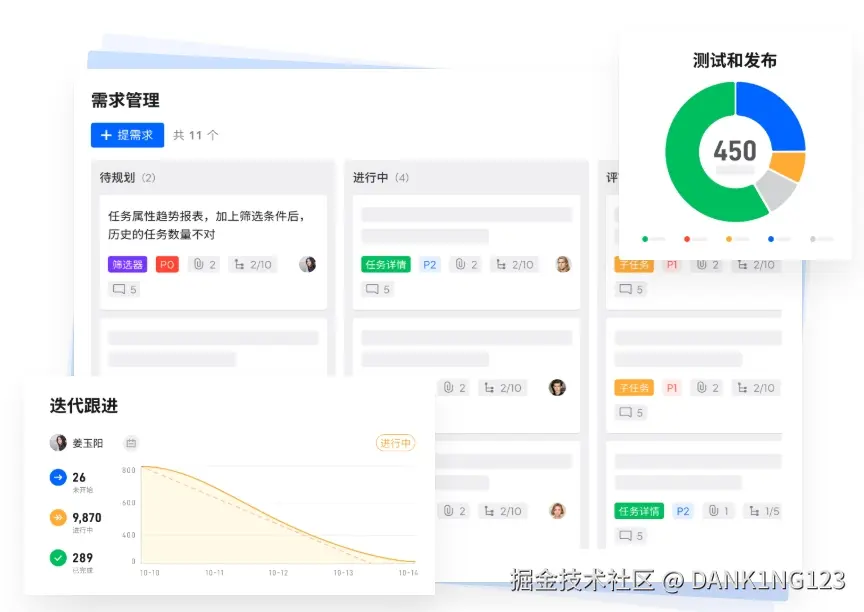864x612 pixels.
Task: Click the red P0 priority tag
Action: (167, 264)
